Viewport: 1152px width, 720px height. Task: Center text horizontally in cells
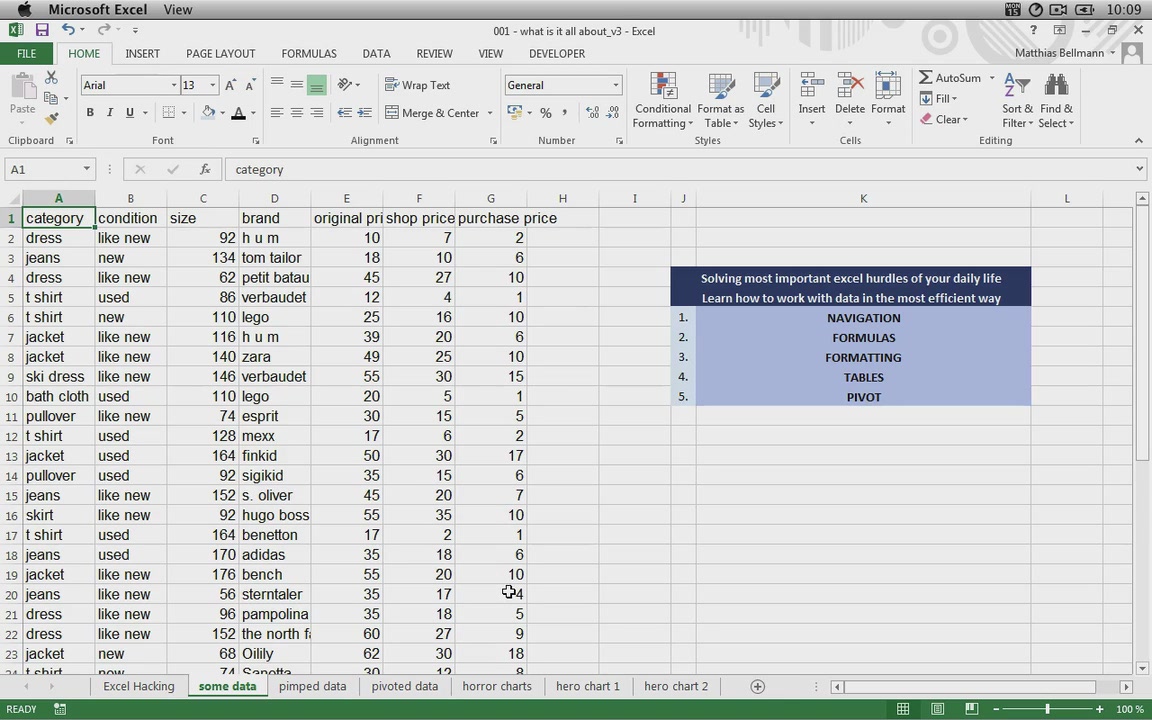point(297,112)
